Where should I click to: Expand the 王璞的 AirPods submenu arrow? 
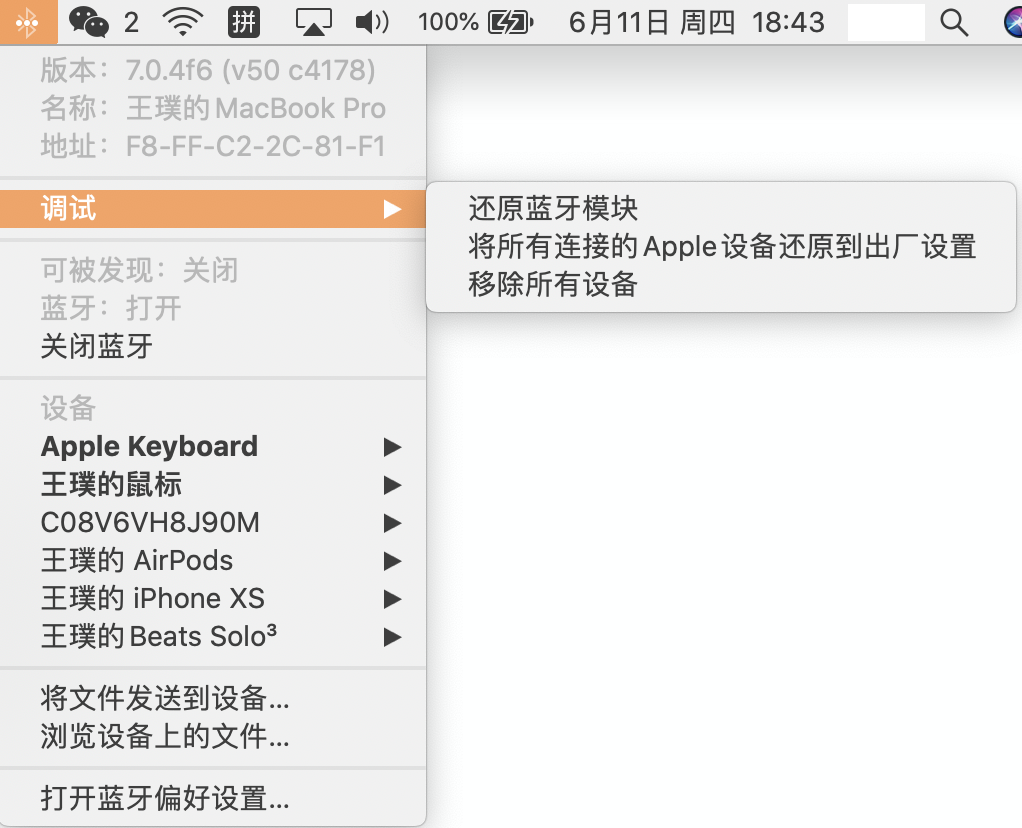(x=392, y=561)
